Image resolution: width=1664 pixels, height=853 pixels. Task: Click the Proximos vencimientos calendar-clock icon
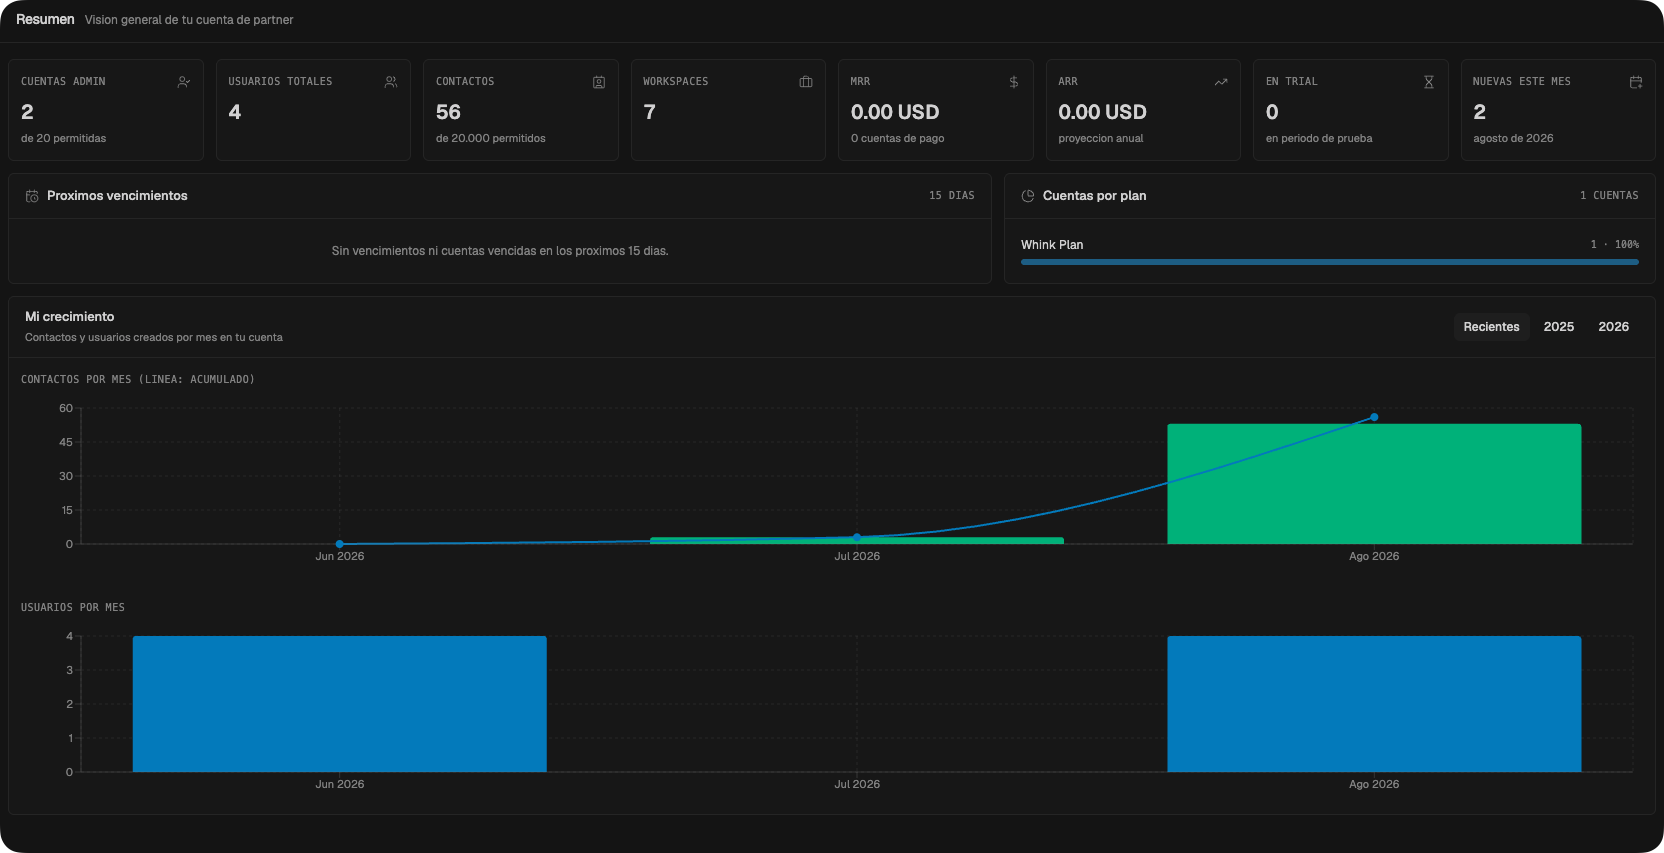pos(32,196)
